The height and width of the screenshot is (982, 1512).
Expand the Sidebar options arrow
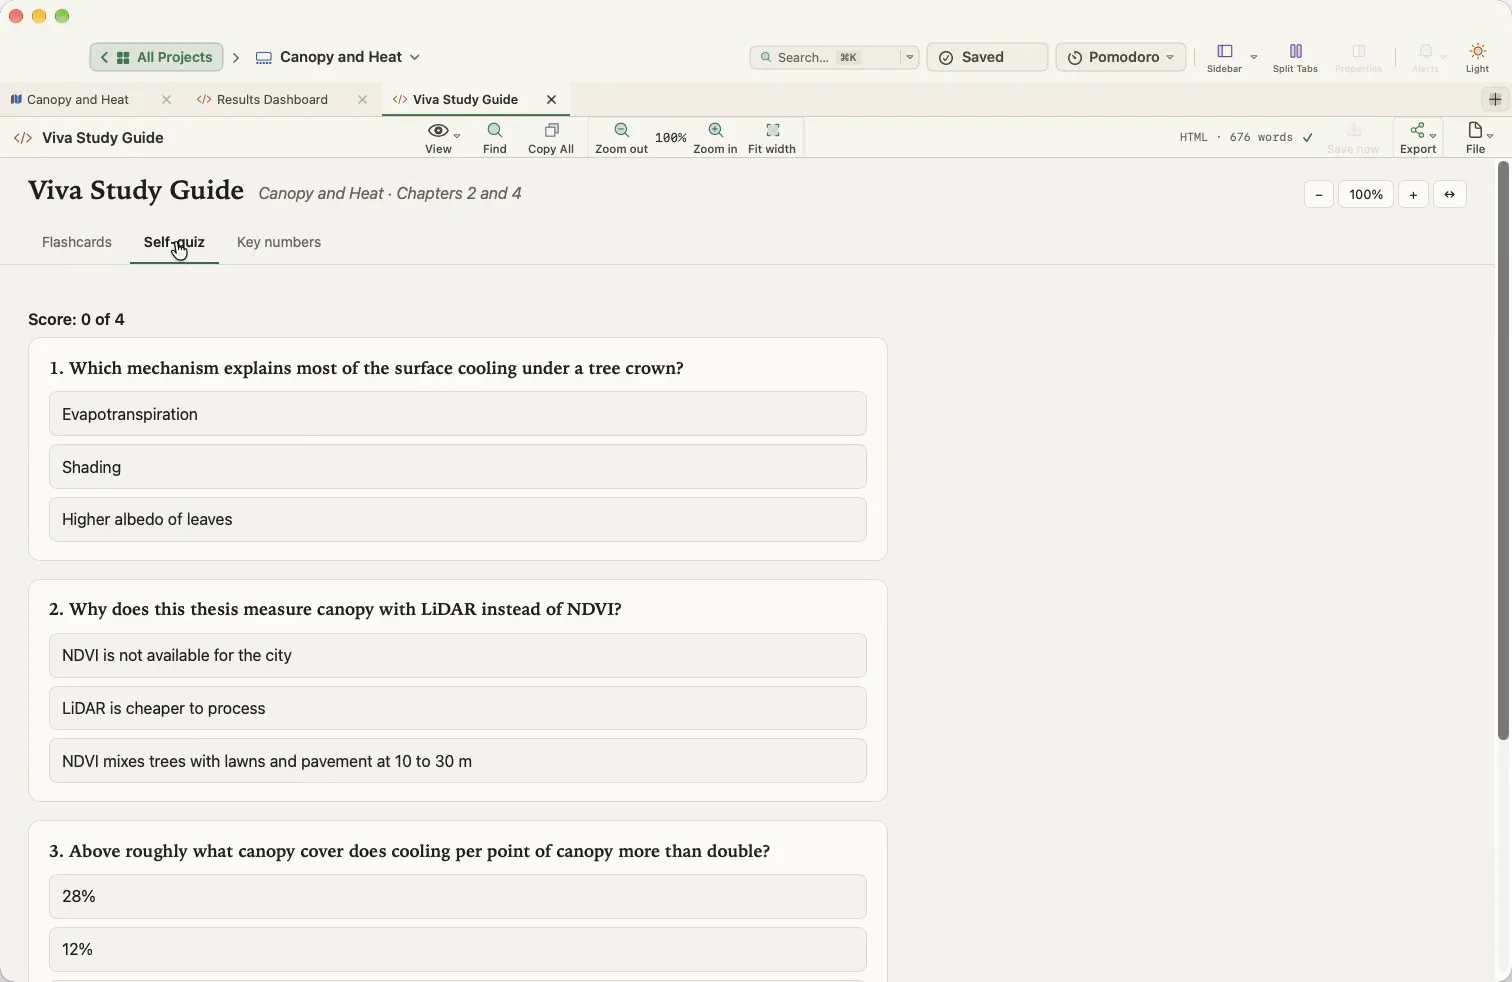tap(1254, 57)
